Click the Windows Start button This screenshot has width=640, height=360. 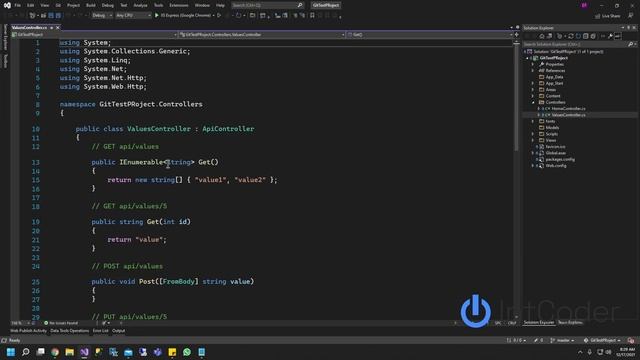(x=11, y=352)
